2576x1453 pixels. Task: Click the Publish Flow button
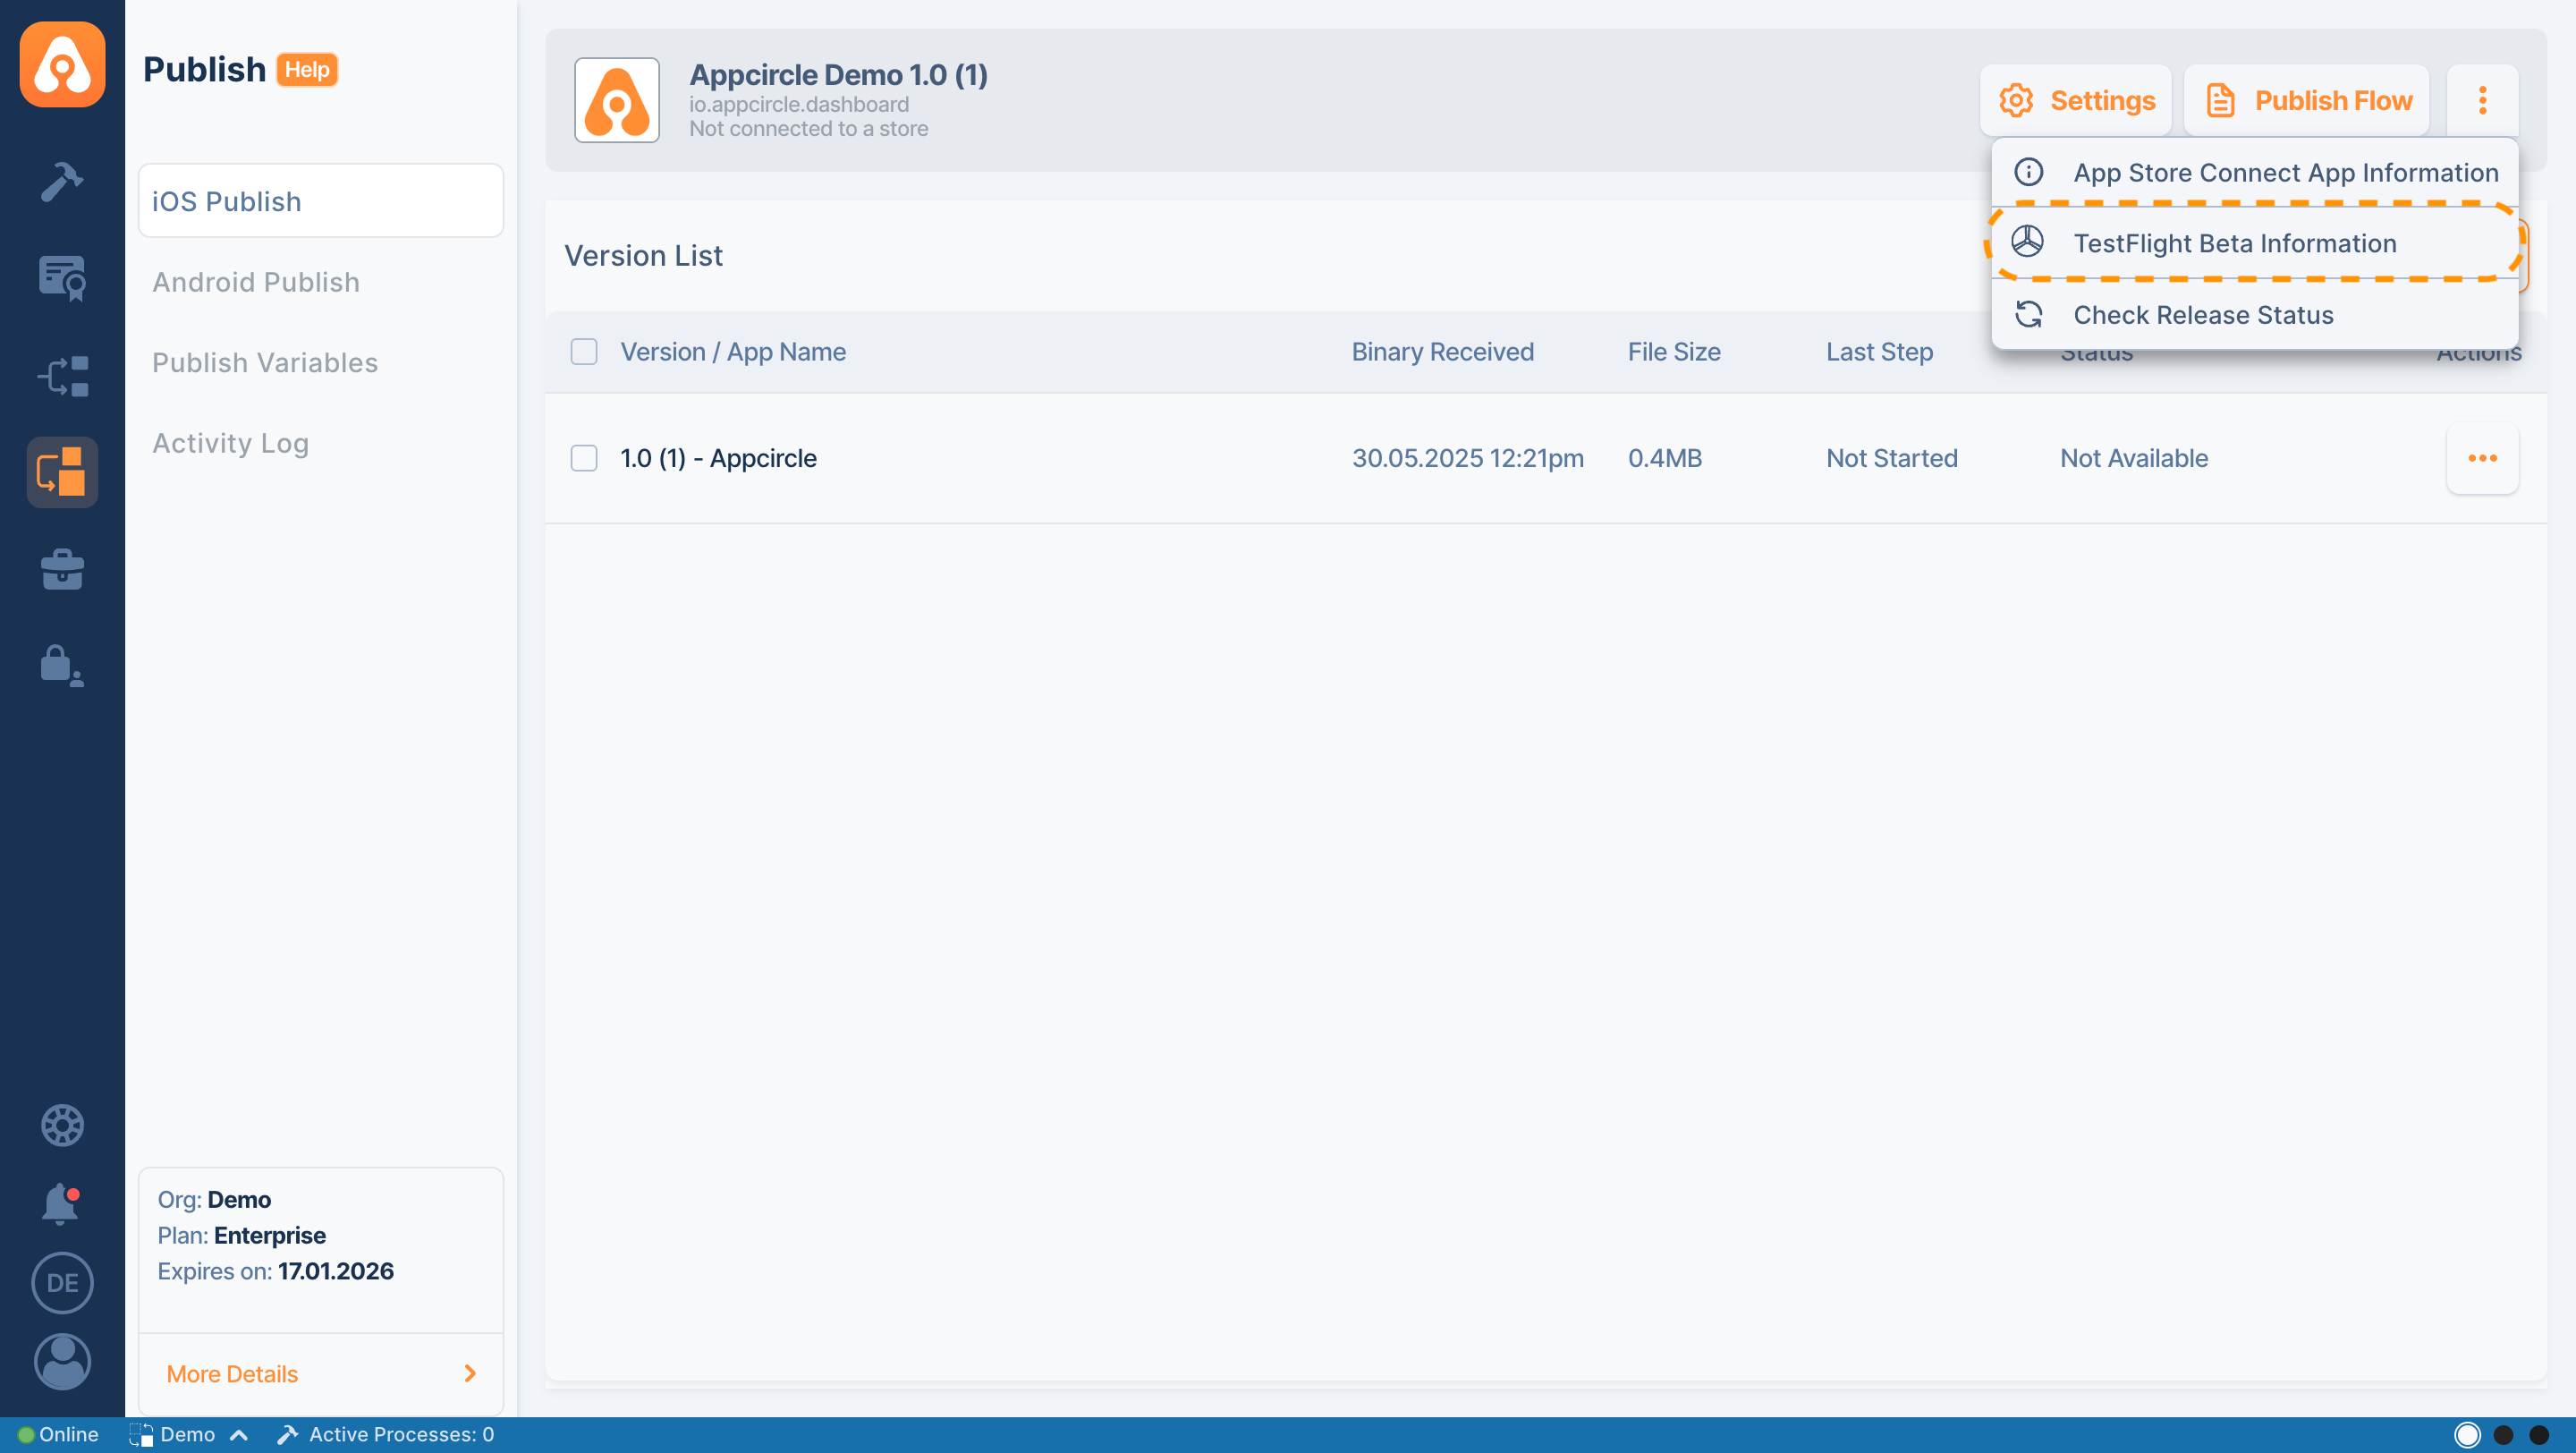pos(2306,100)
